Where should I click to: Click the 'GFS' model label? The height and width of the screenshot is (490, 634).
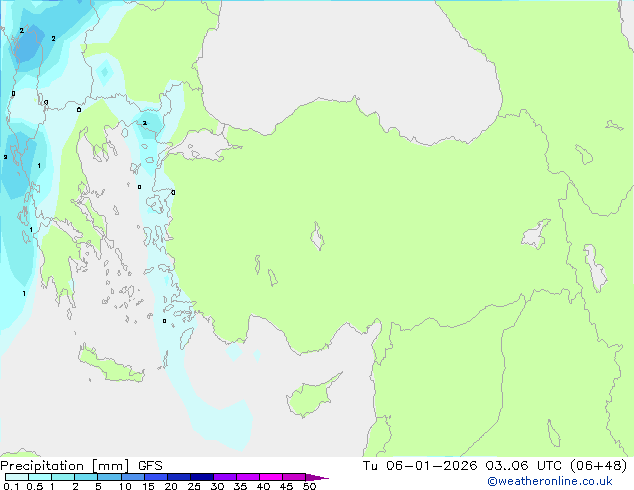(x=150, y=466)
